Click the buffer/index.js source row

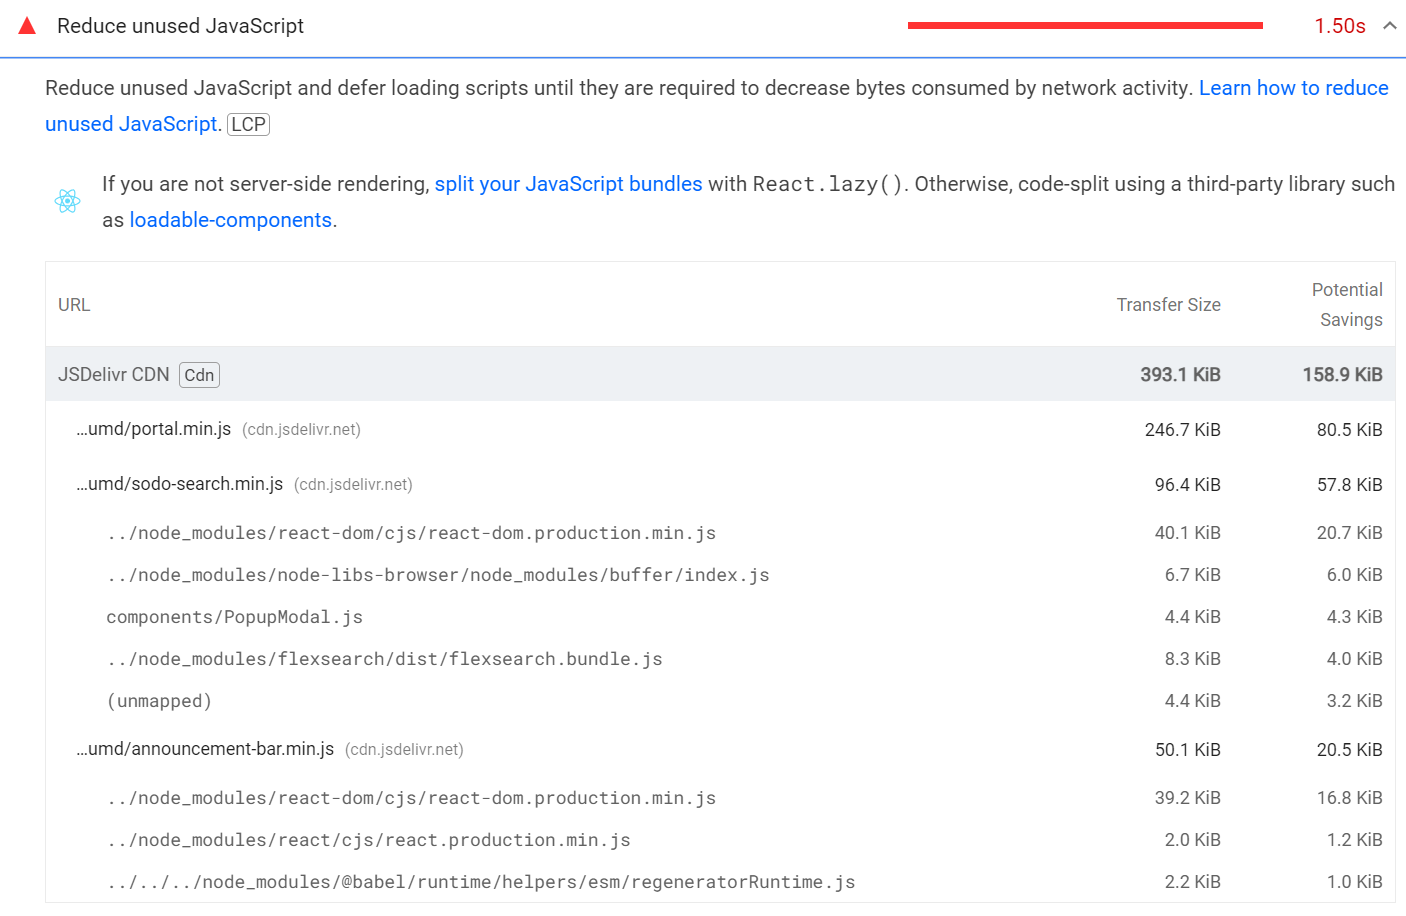point(720,575)
